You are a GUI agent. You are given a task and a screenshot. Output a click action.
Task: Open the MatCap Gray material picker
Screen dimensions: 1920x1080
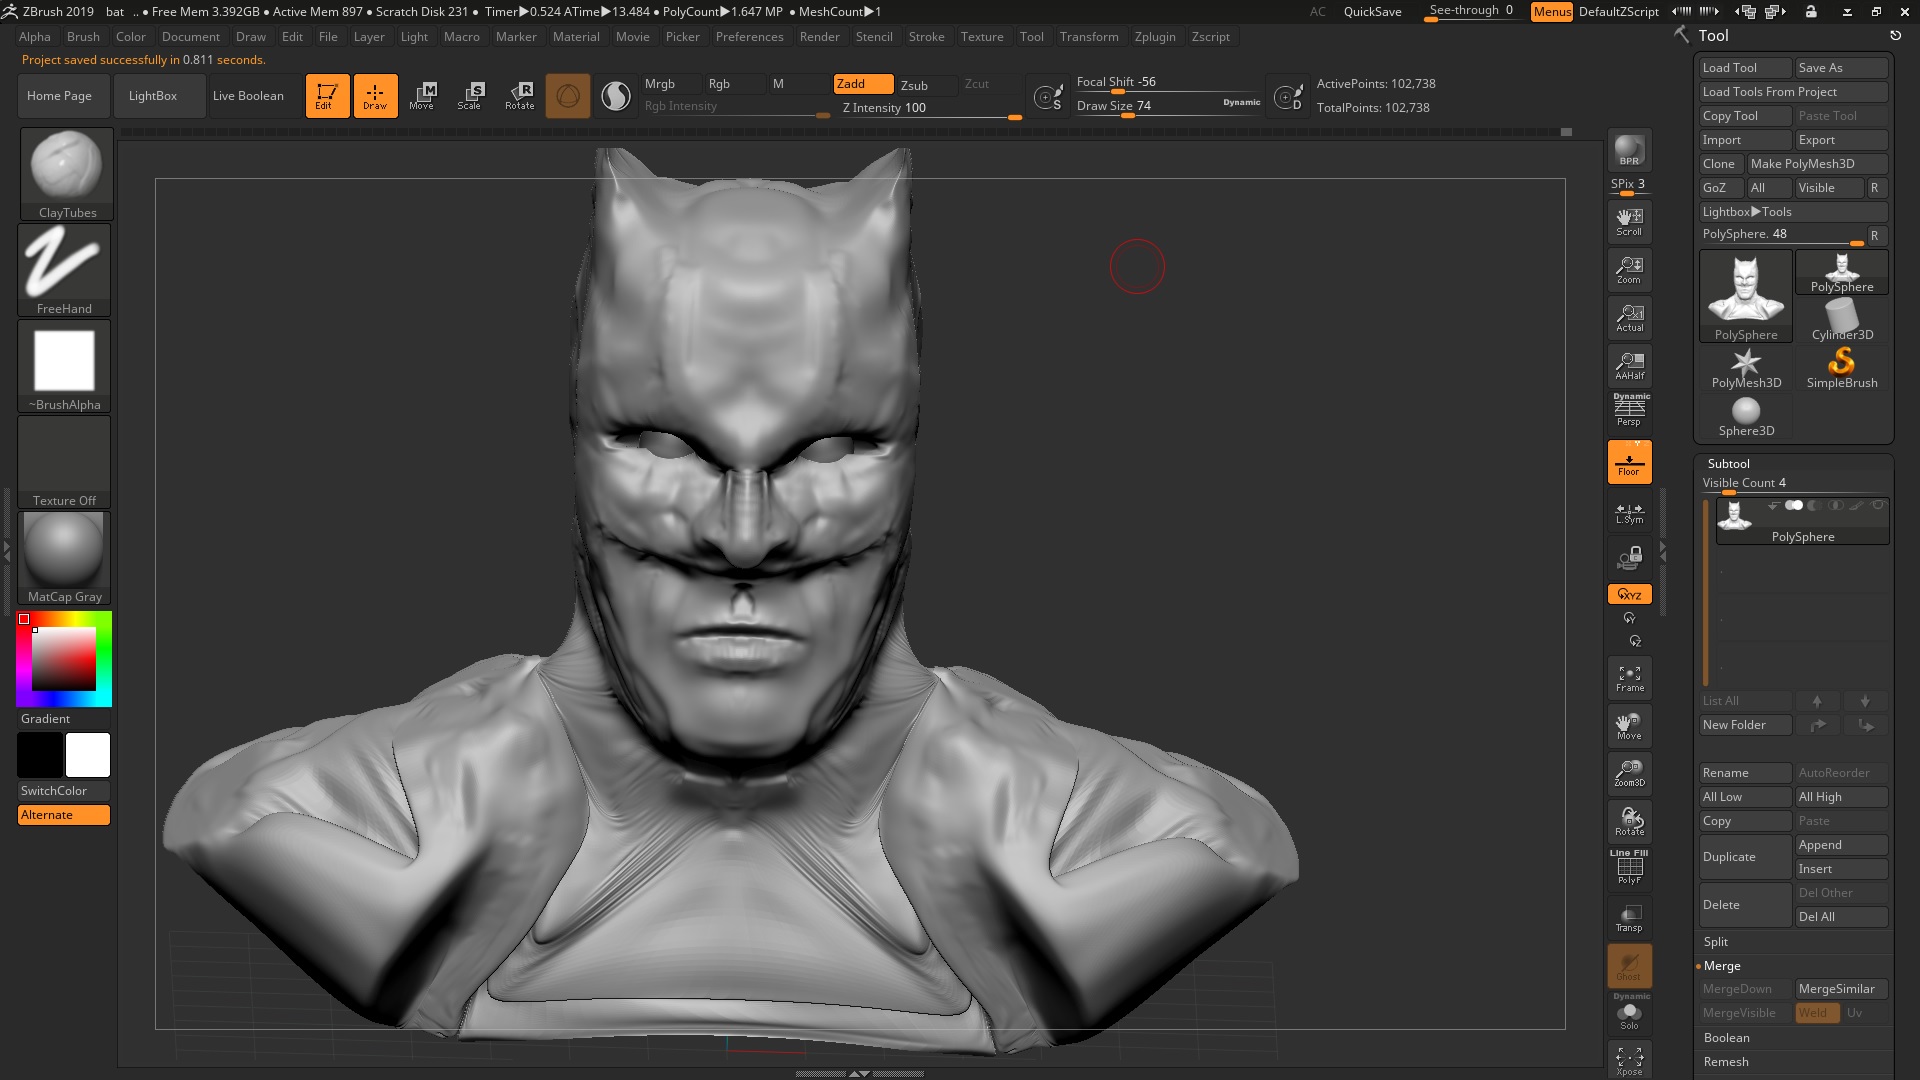point(64,558)
